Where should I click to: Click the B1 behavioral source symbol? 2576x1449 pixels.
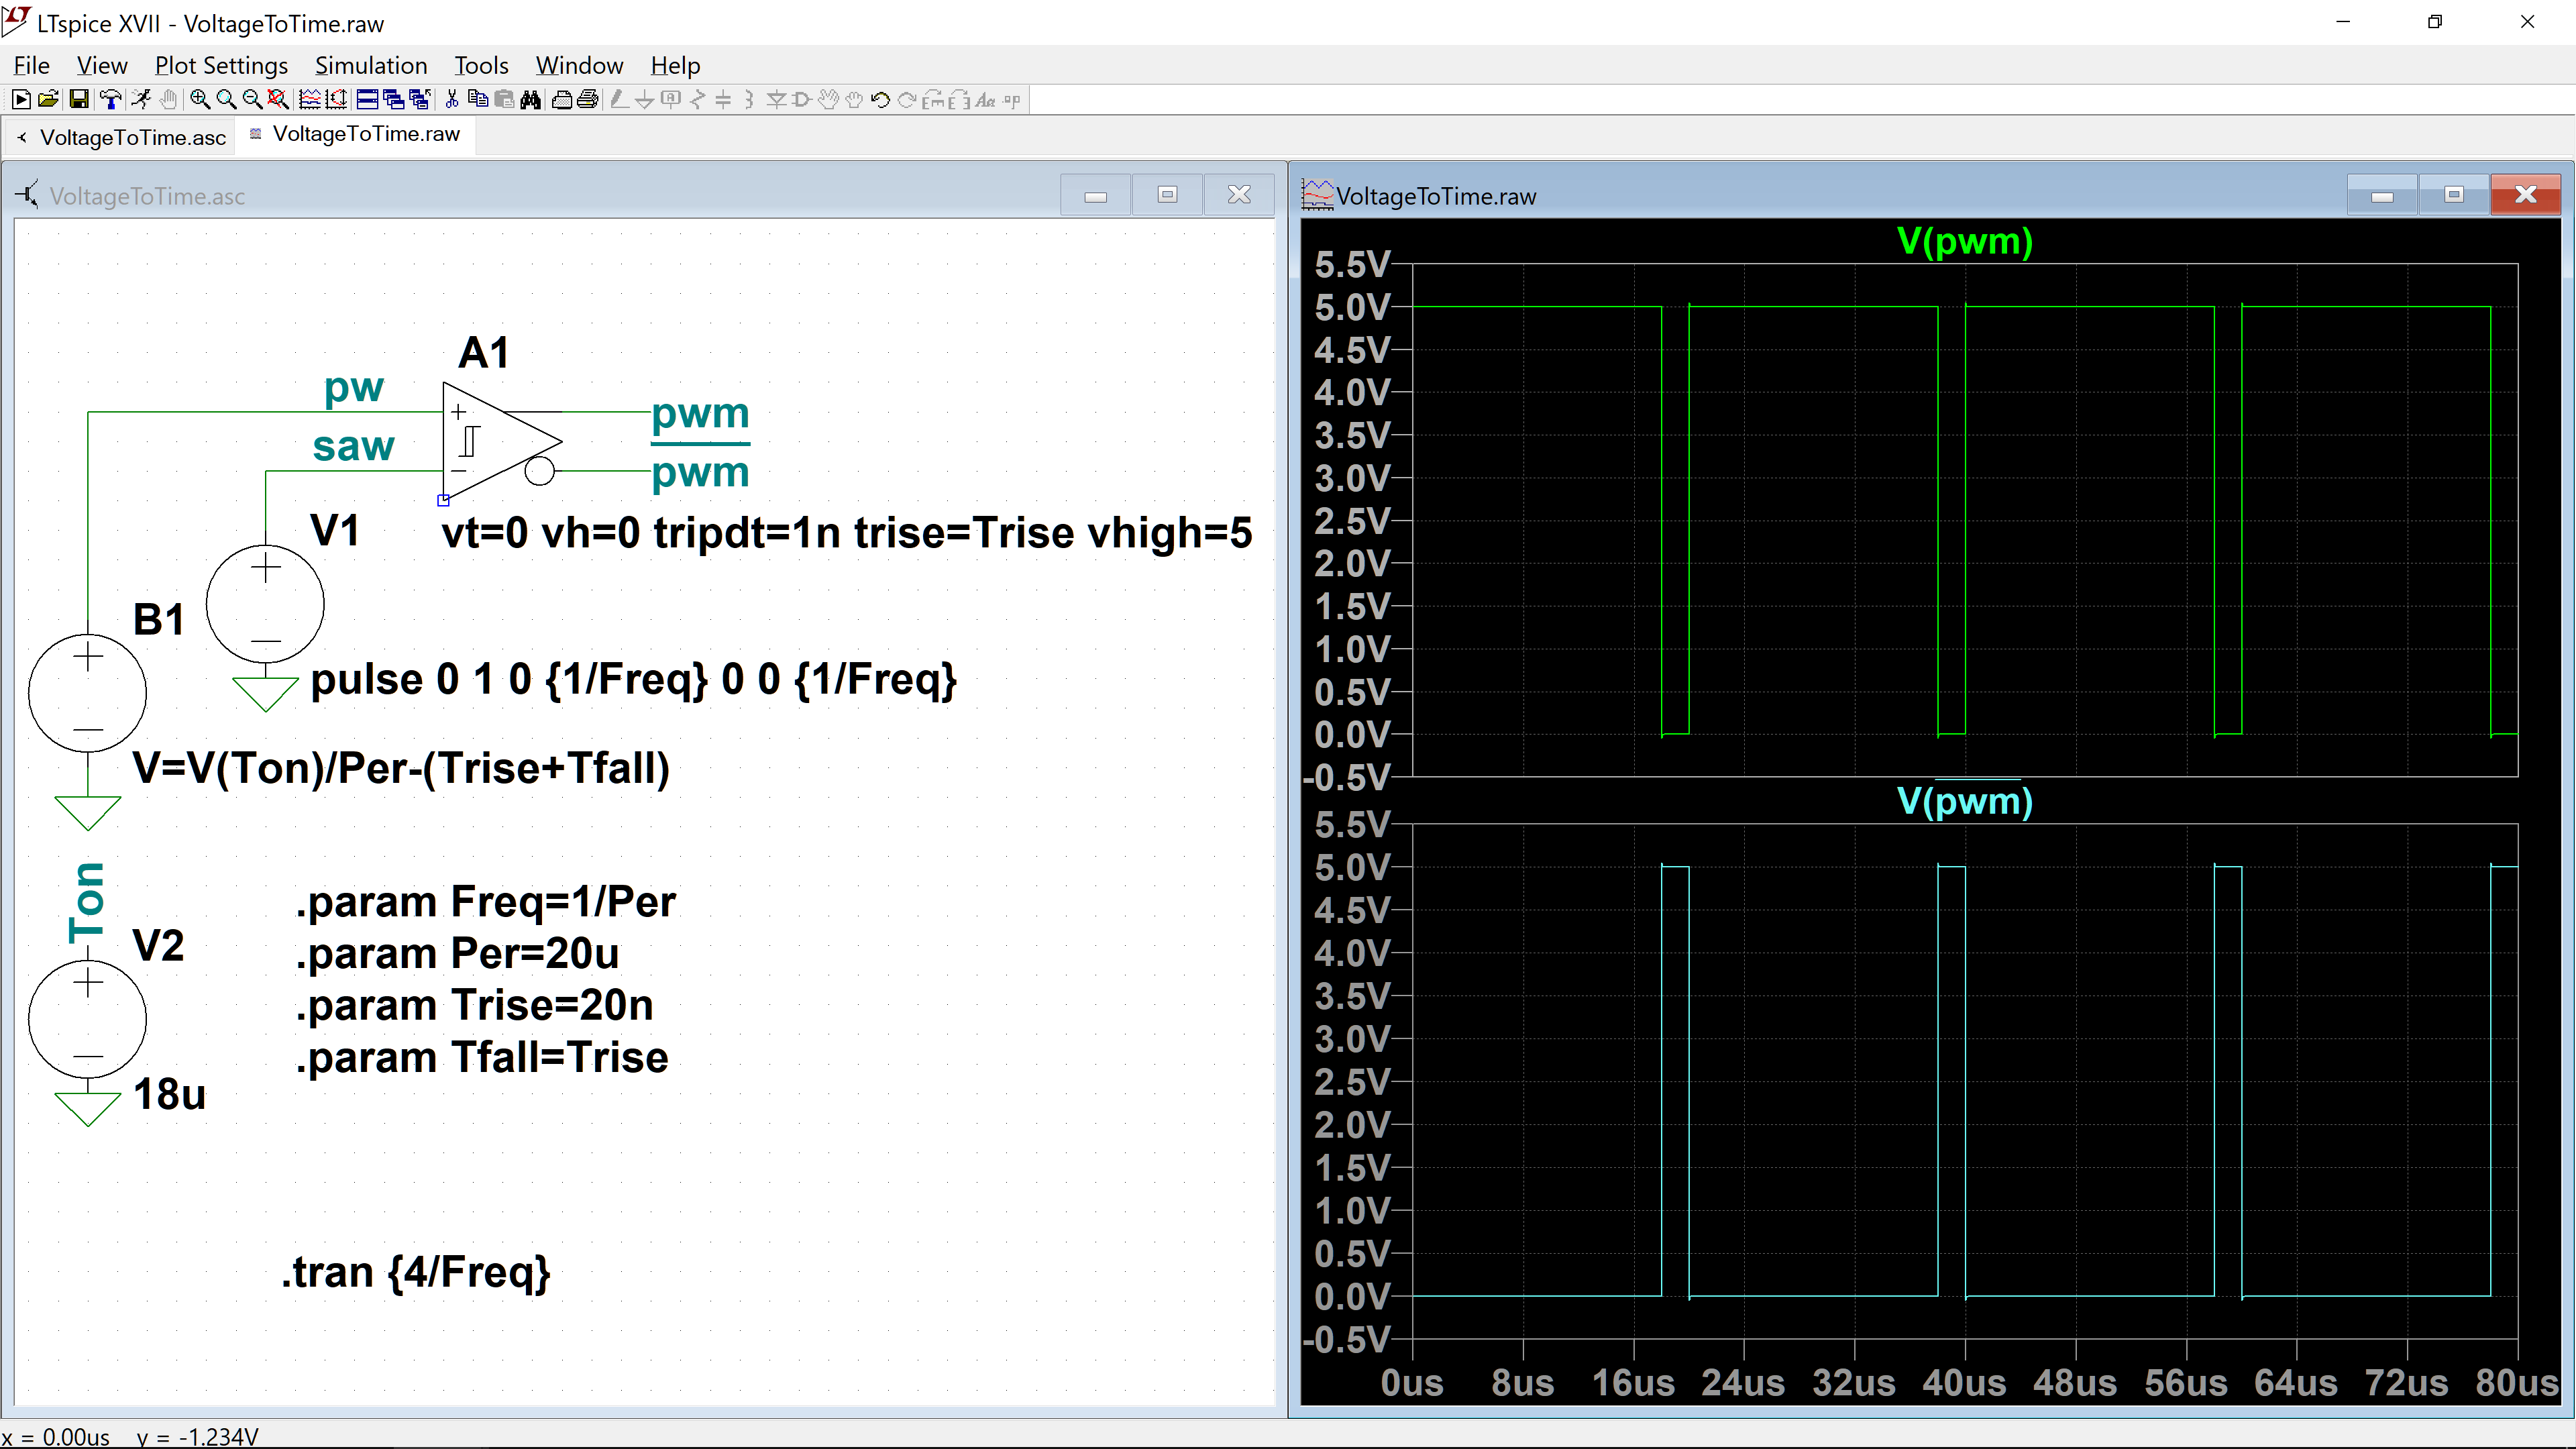[88, 692]
